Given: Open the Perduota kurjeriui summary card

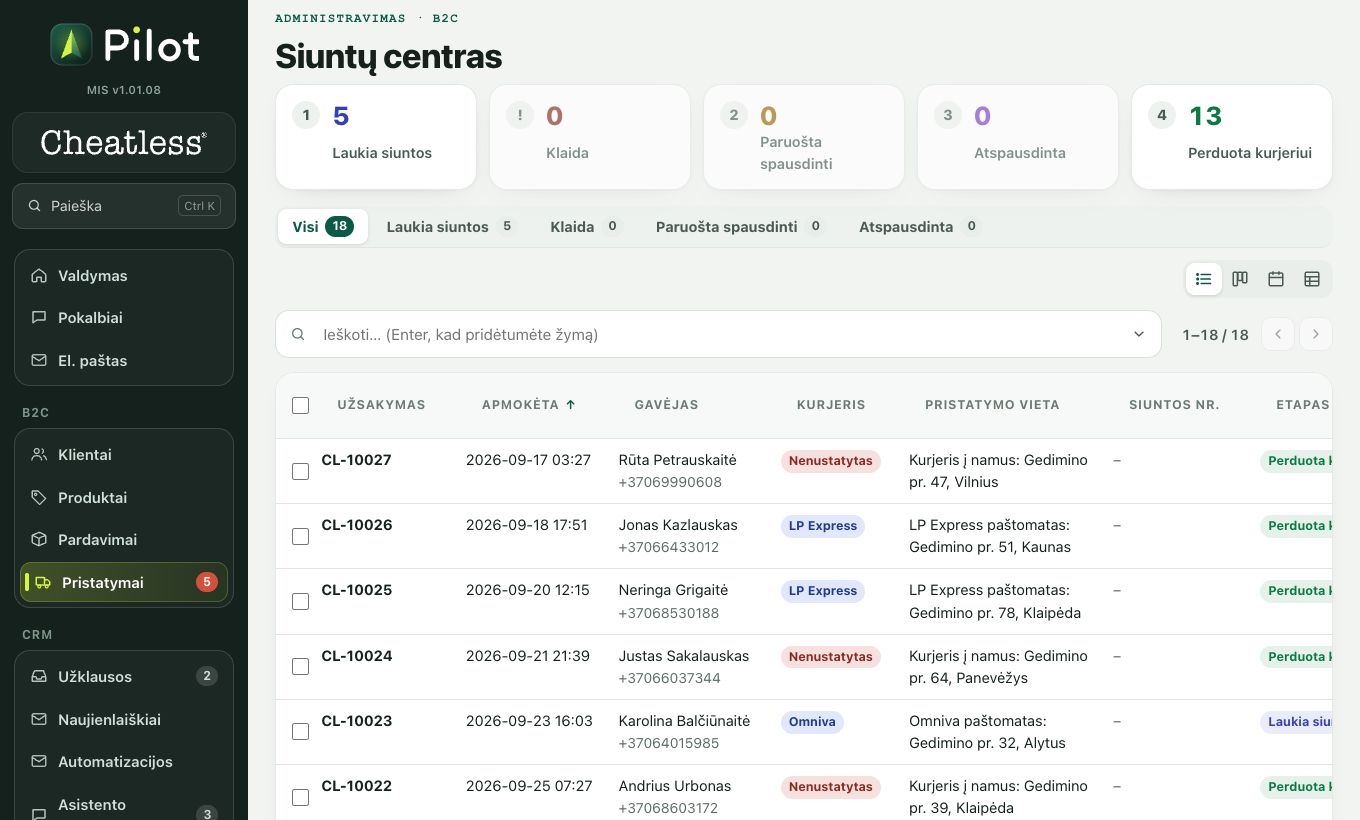Looking at the screenshot, I should [1232, 137].
